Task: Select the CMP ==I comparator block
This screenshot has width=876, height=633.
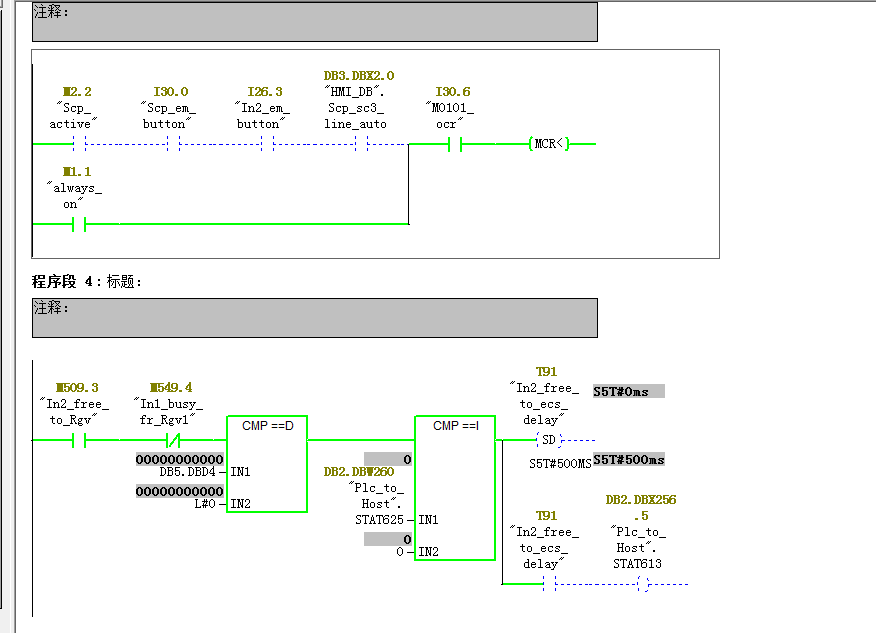Action: (x=455, y=488)
